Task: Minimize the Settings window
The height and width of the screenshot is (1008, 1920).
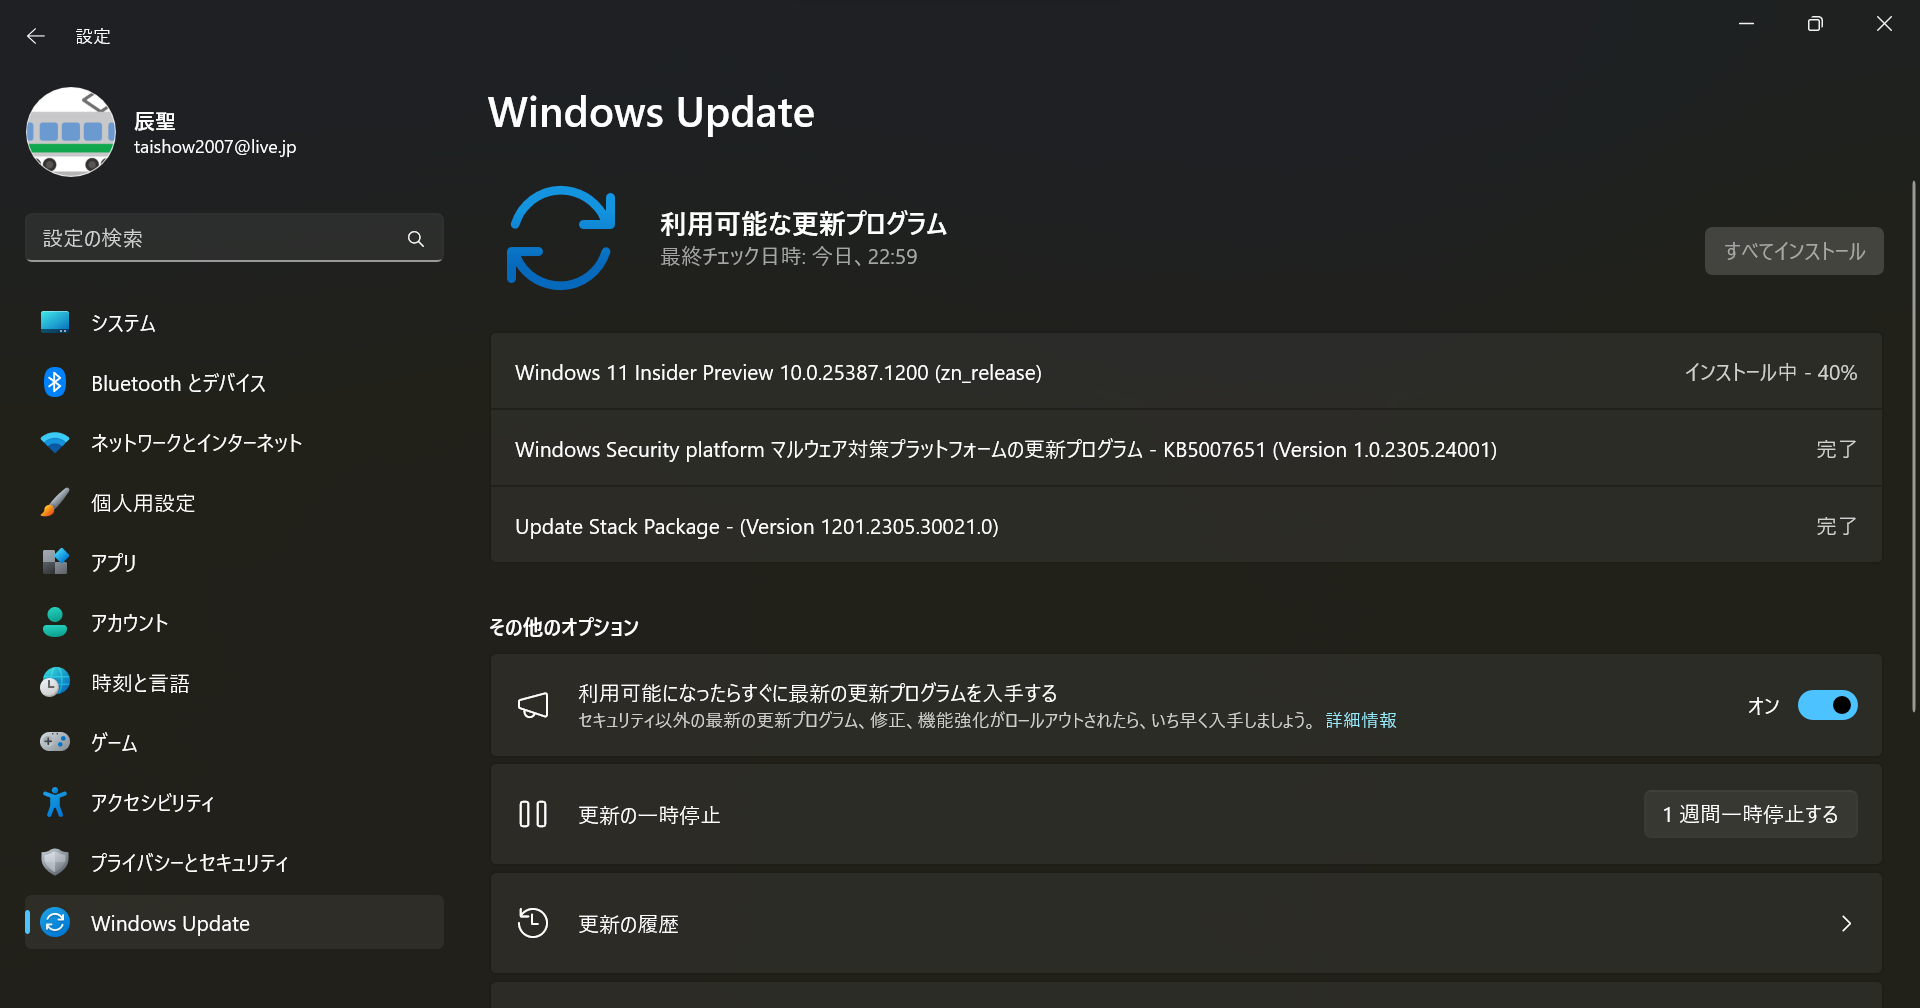Action: click(1746, 24)
